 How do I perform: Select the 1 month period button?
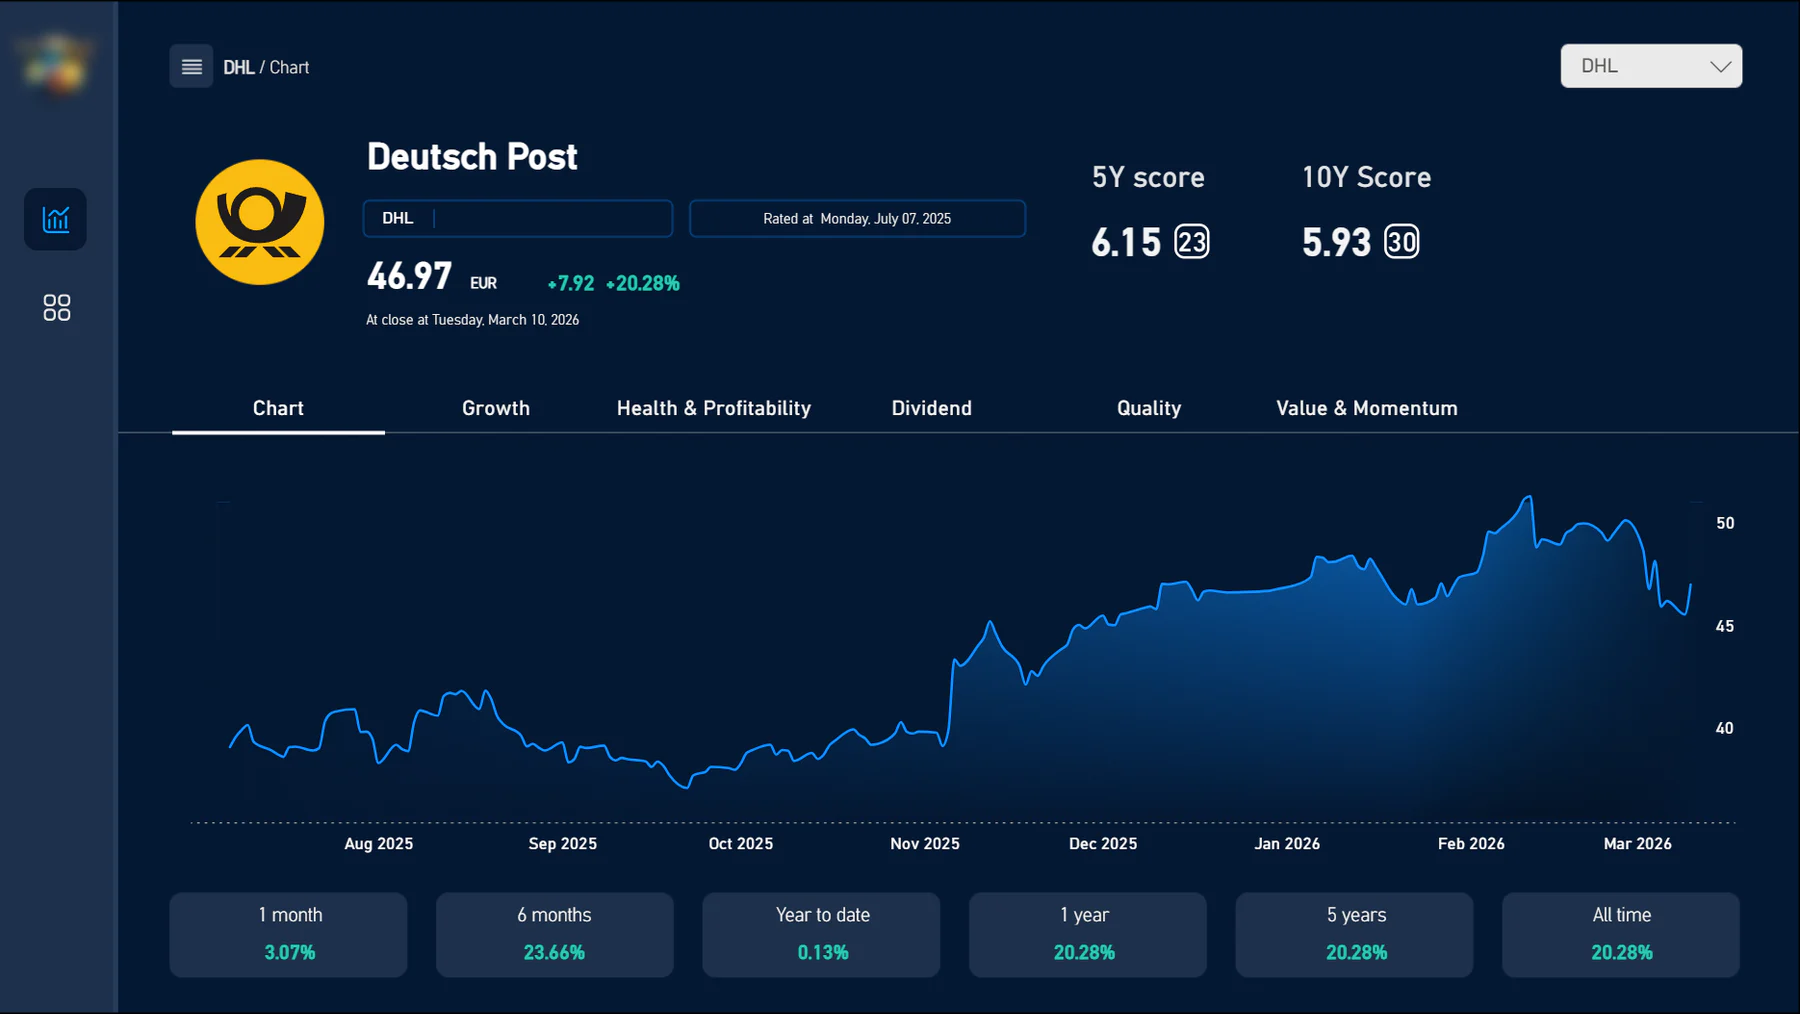(288, 935)
